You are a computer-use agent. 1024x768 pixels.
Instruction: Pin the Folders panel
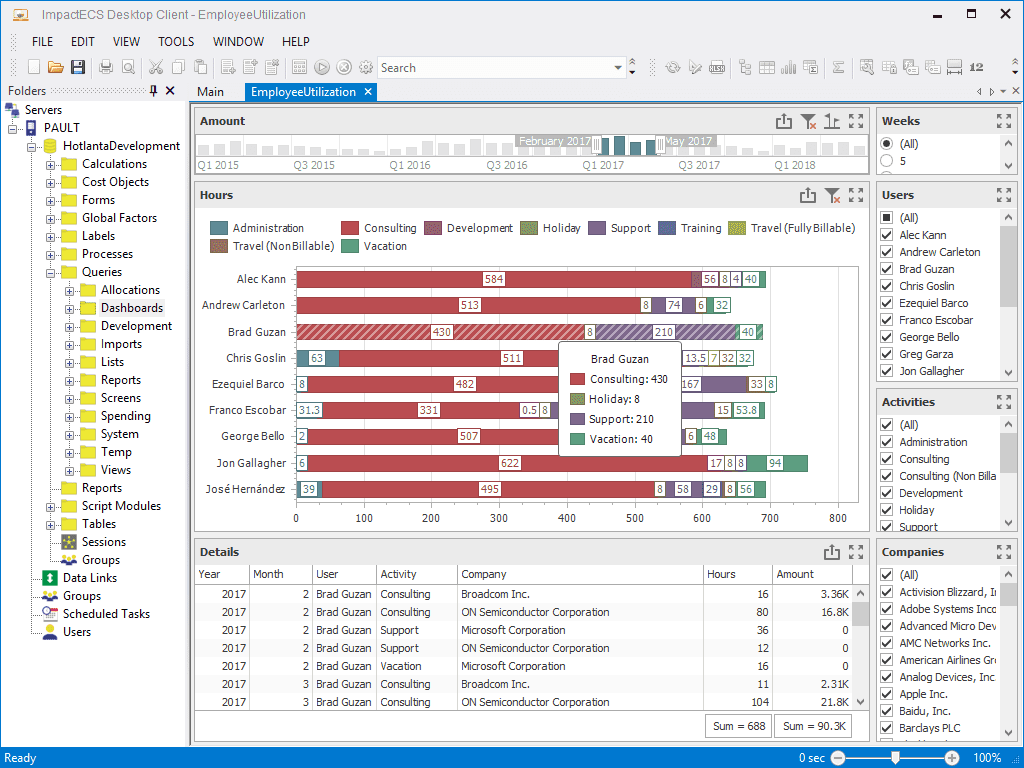coord(153,91)
